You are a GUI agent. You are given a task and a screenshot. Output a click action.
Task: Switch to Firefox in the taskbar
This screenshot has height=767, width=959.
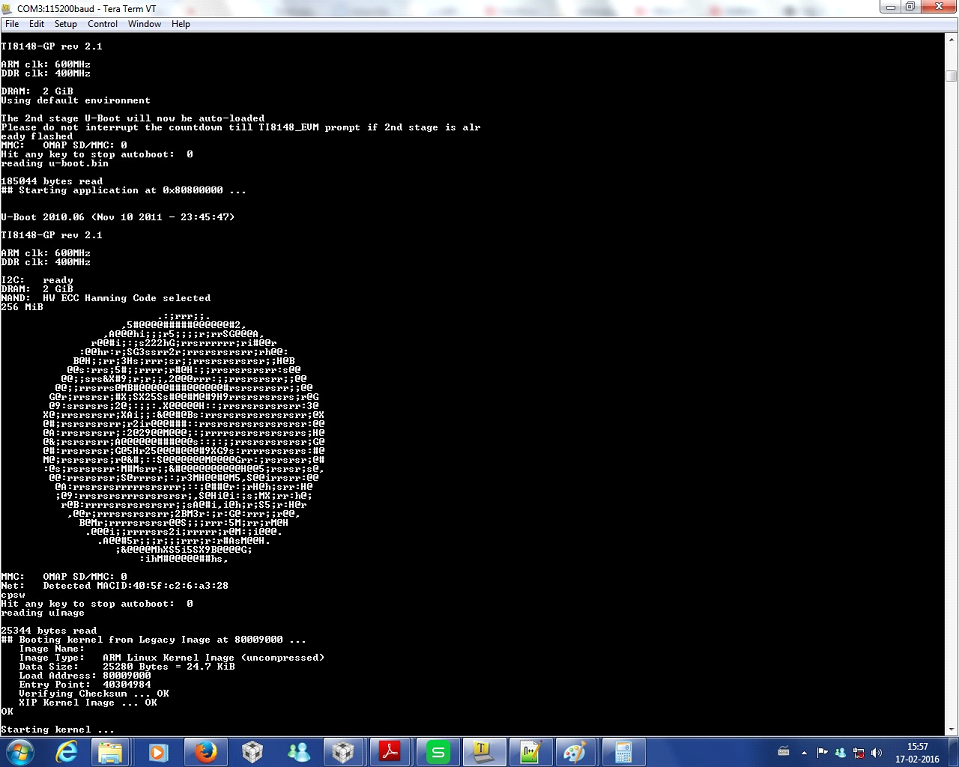206,752
